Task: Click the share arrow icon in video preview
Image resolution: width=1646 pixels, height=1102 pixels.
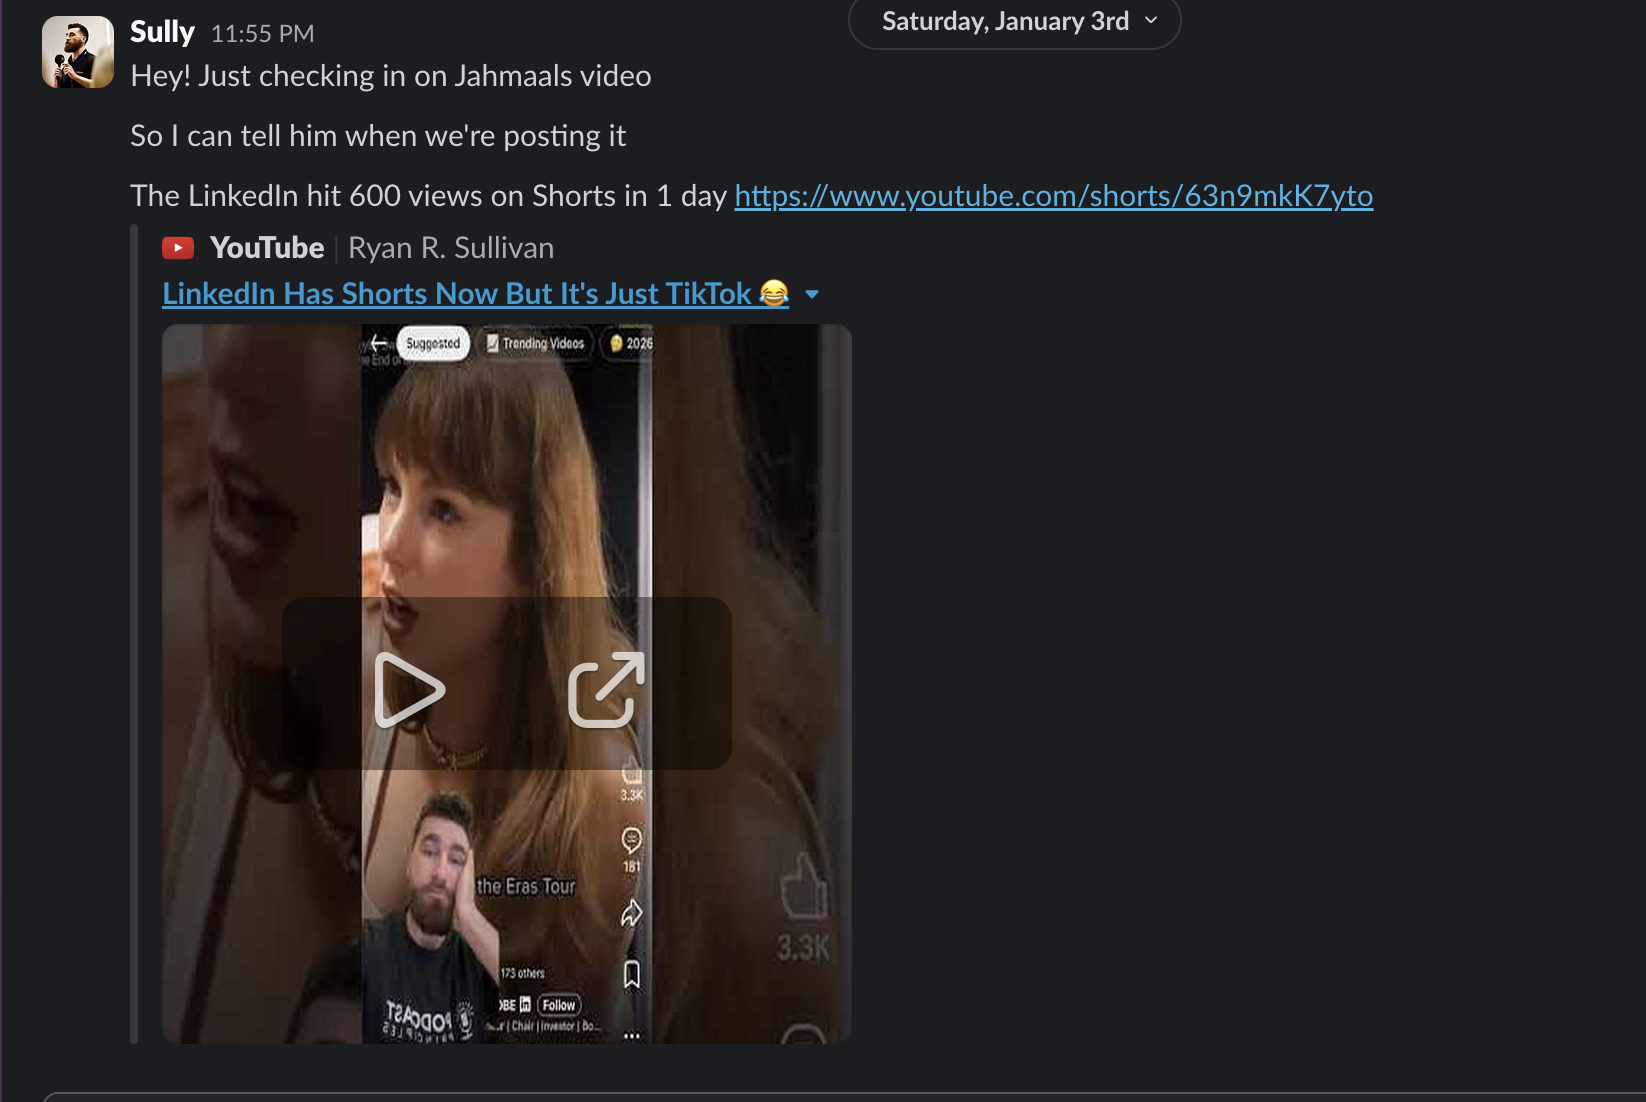Action: pos(632,913)
